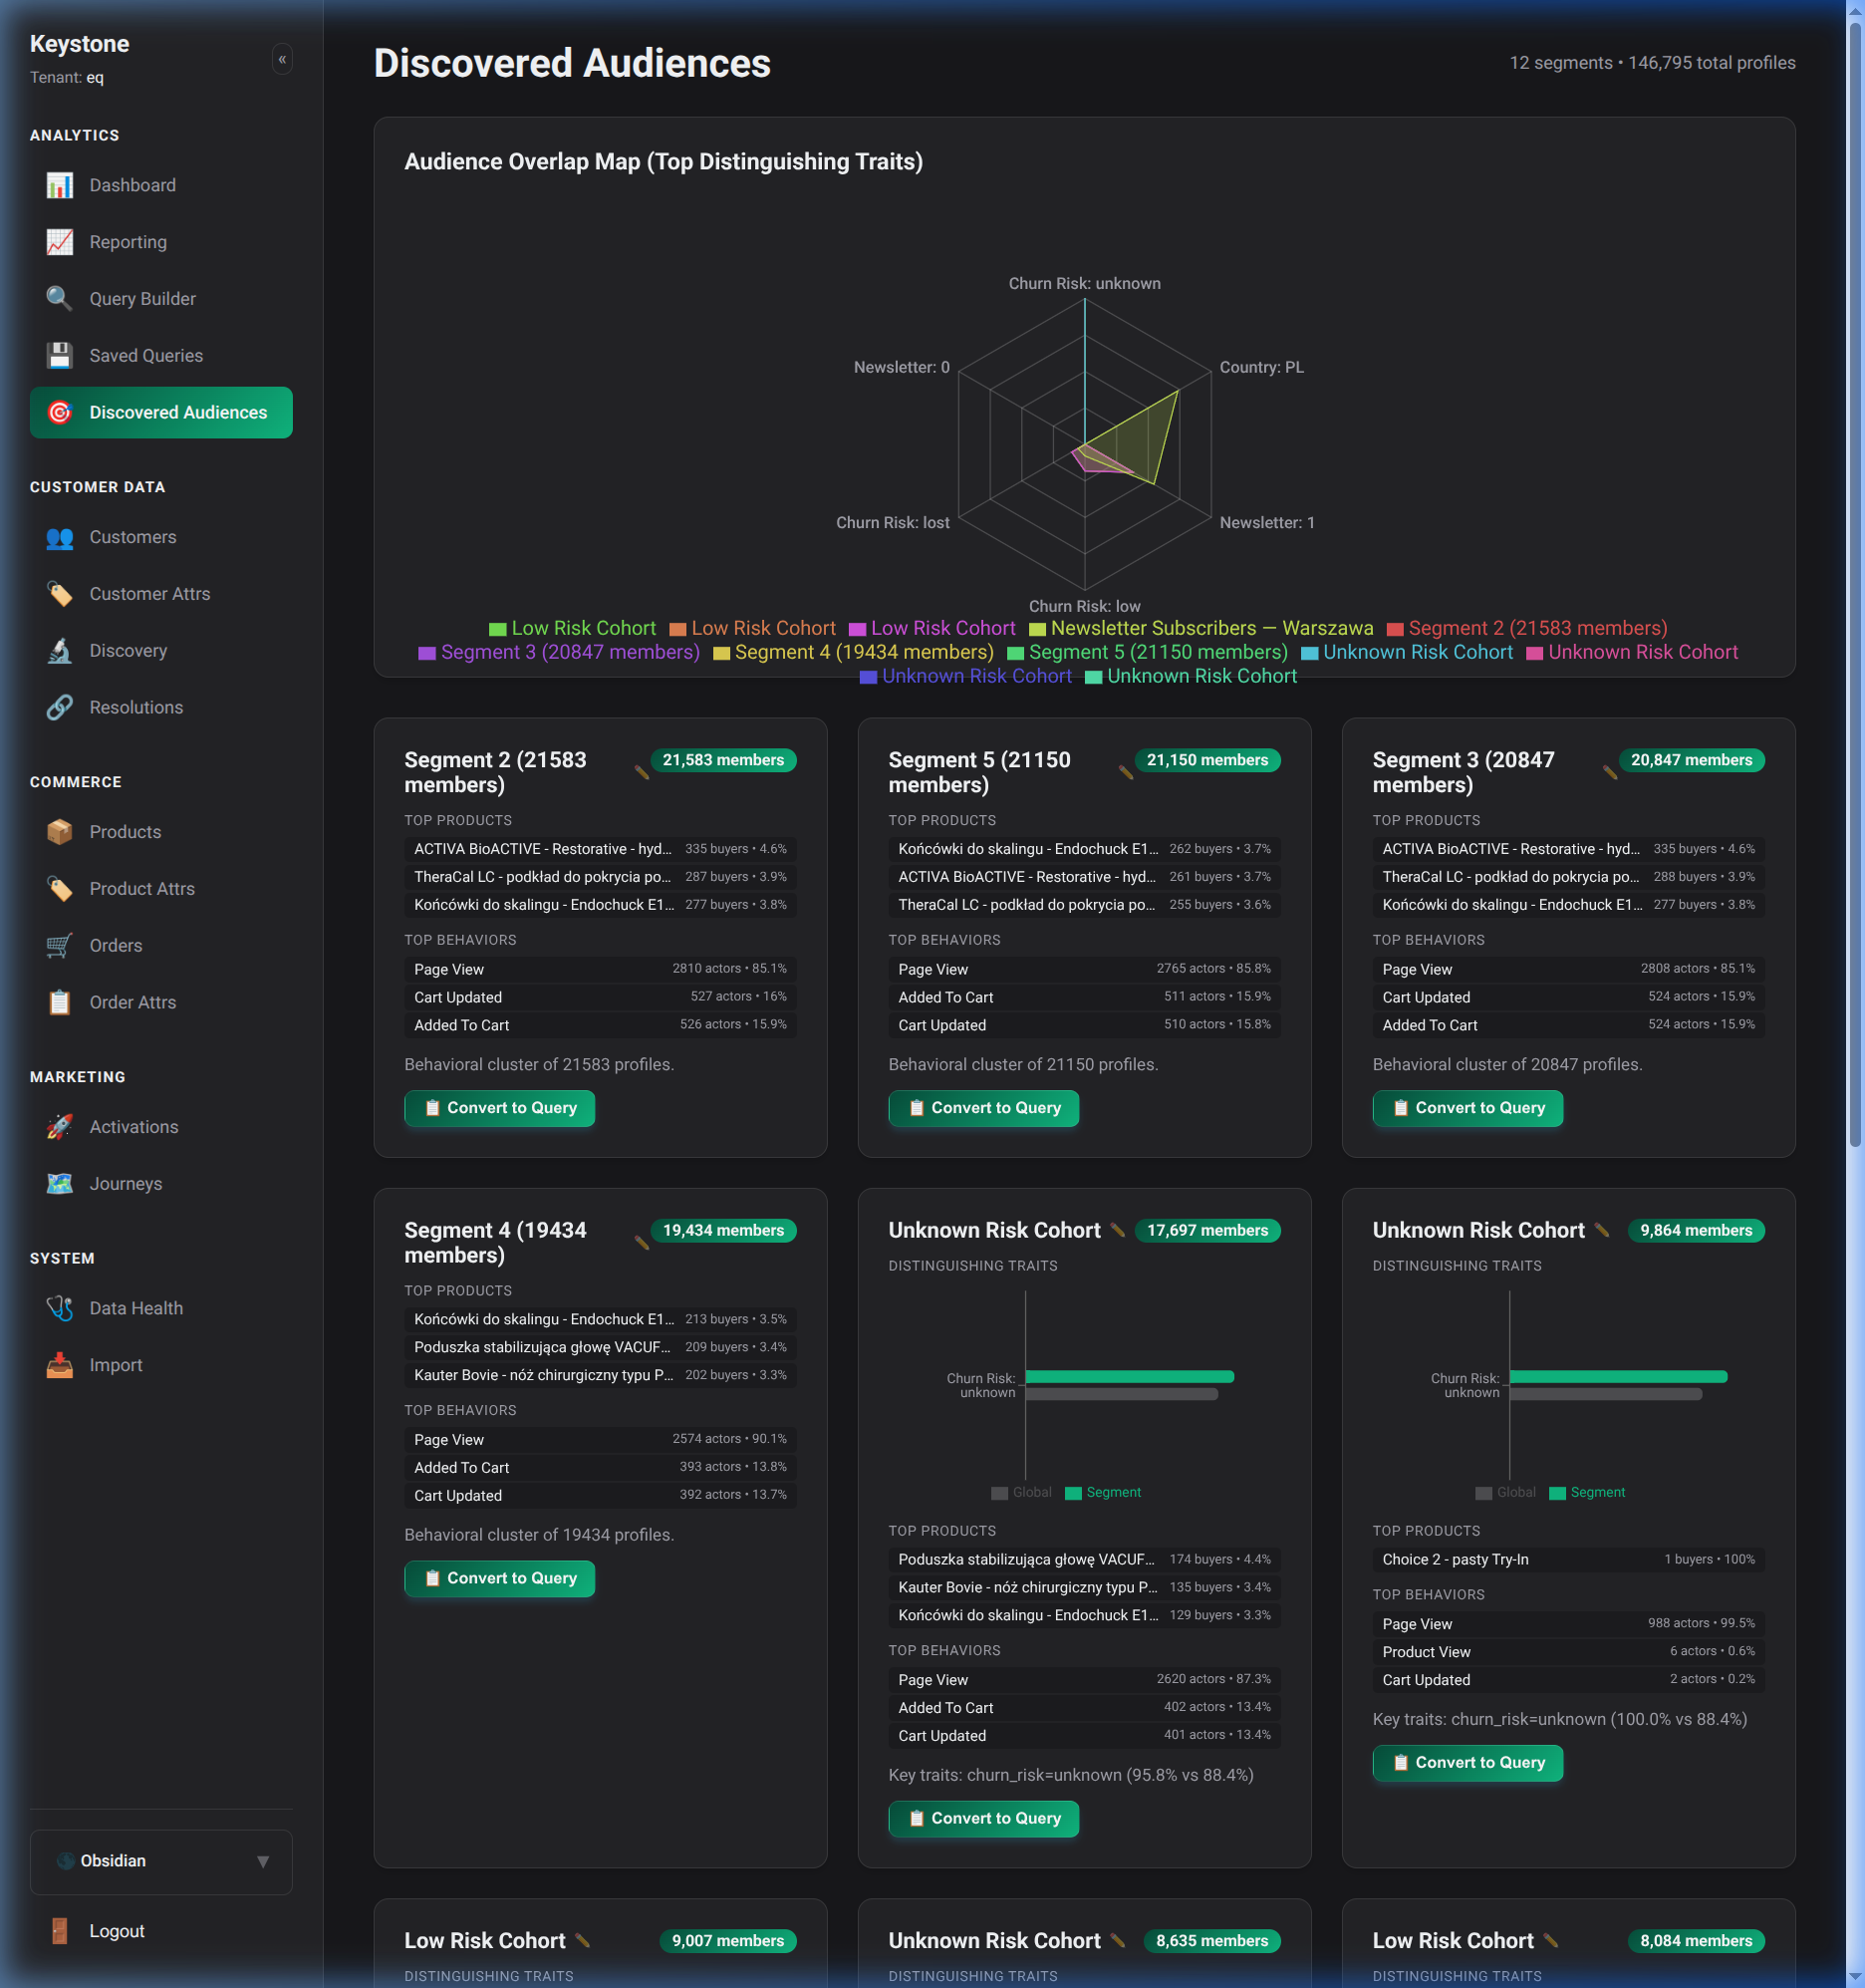This screenshot has width=1865, height=1988.
Task: Click the Dashboard bar chart icon
Action: [x=60, y=185]
